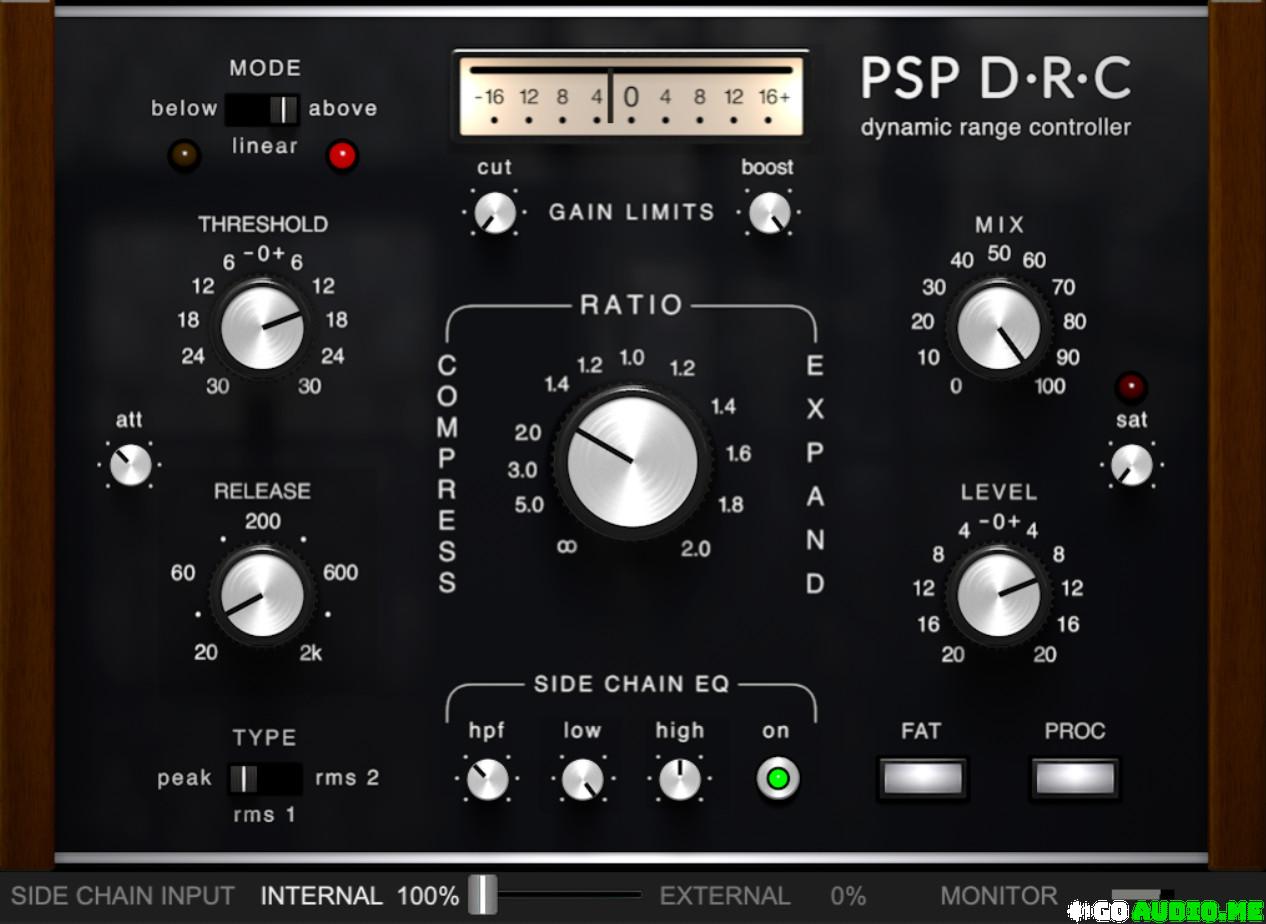Viewport: 1266px width, 924px height.
Task: Click the LEVEL knob
Action: coord(999,596)
